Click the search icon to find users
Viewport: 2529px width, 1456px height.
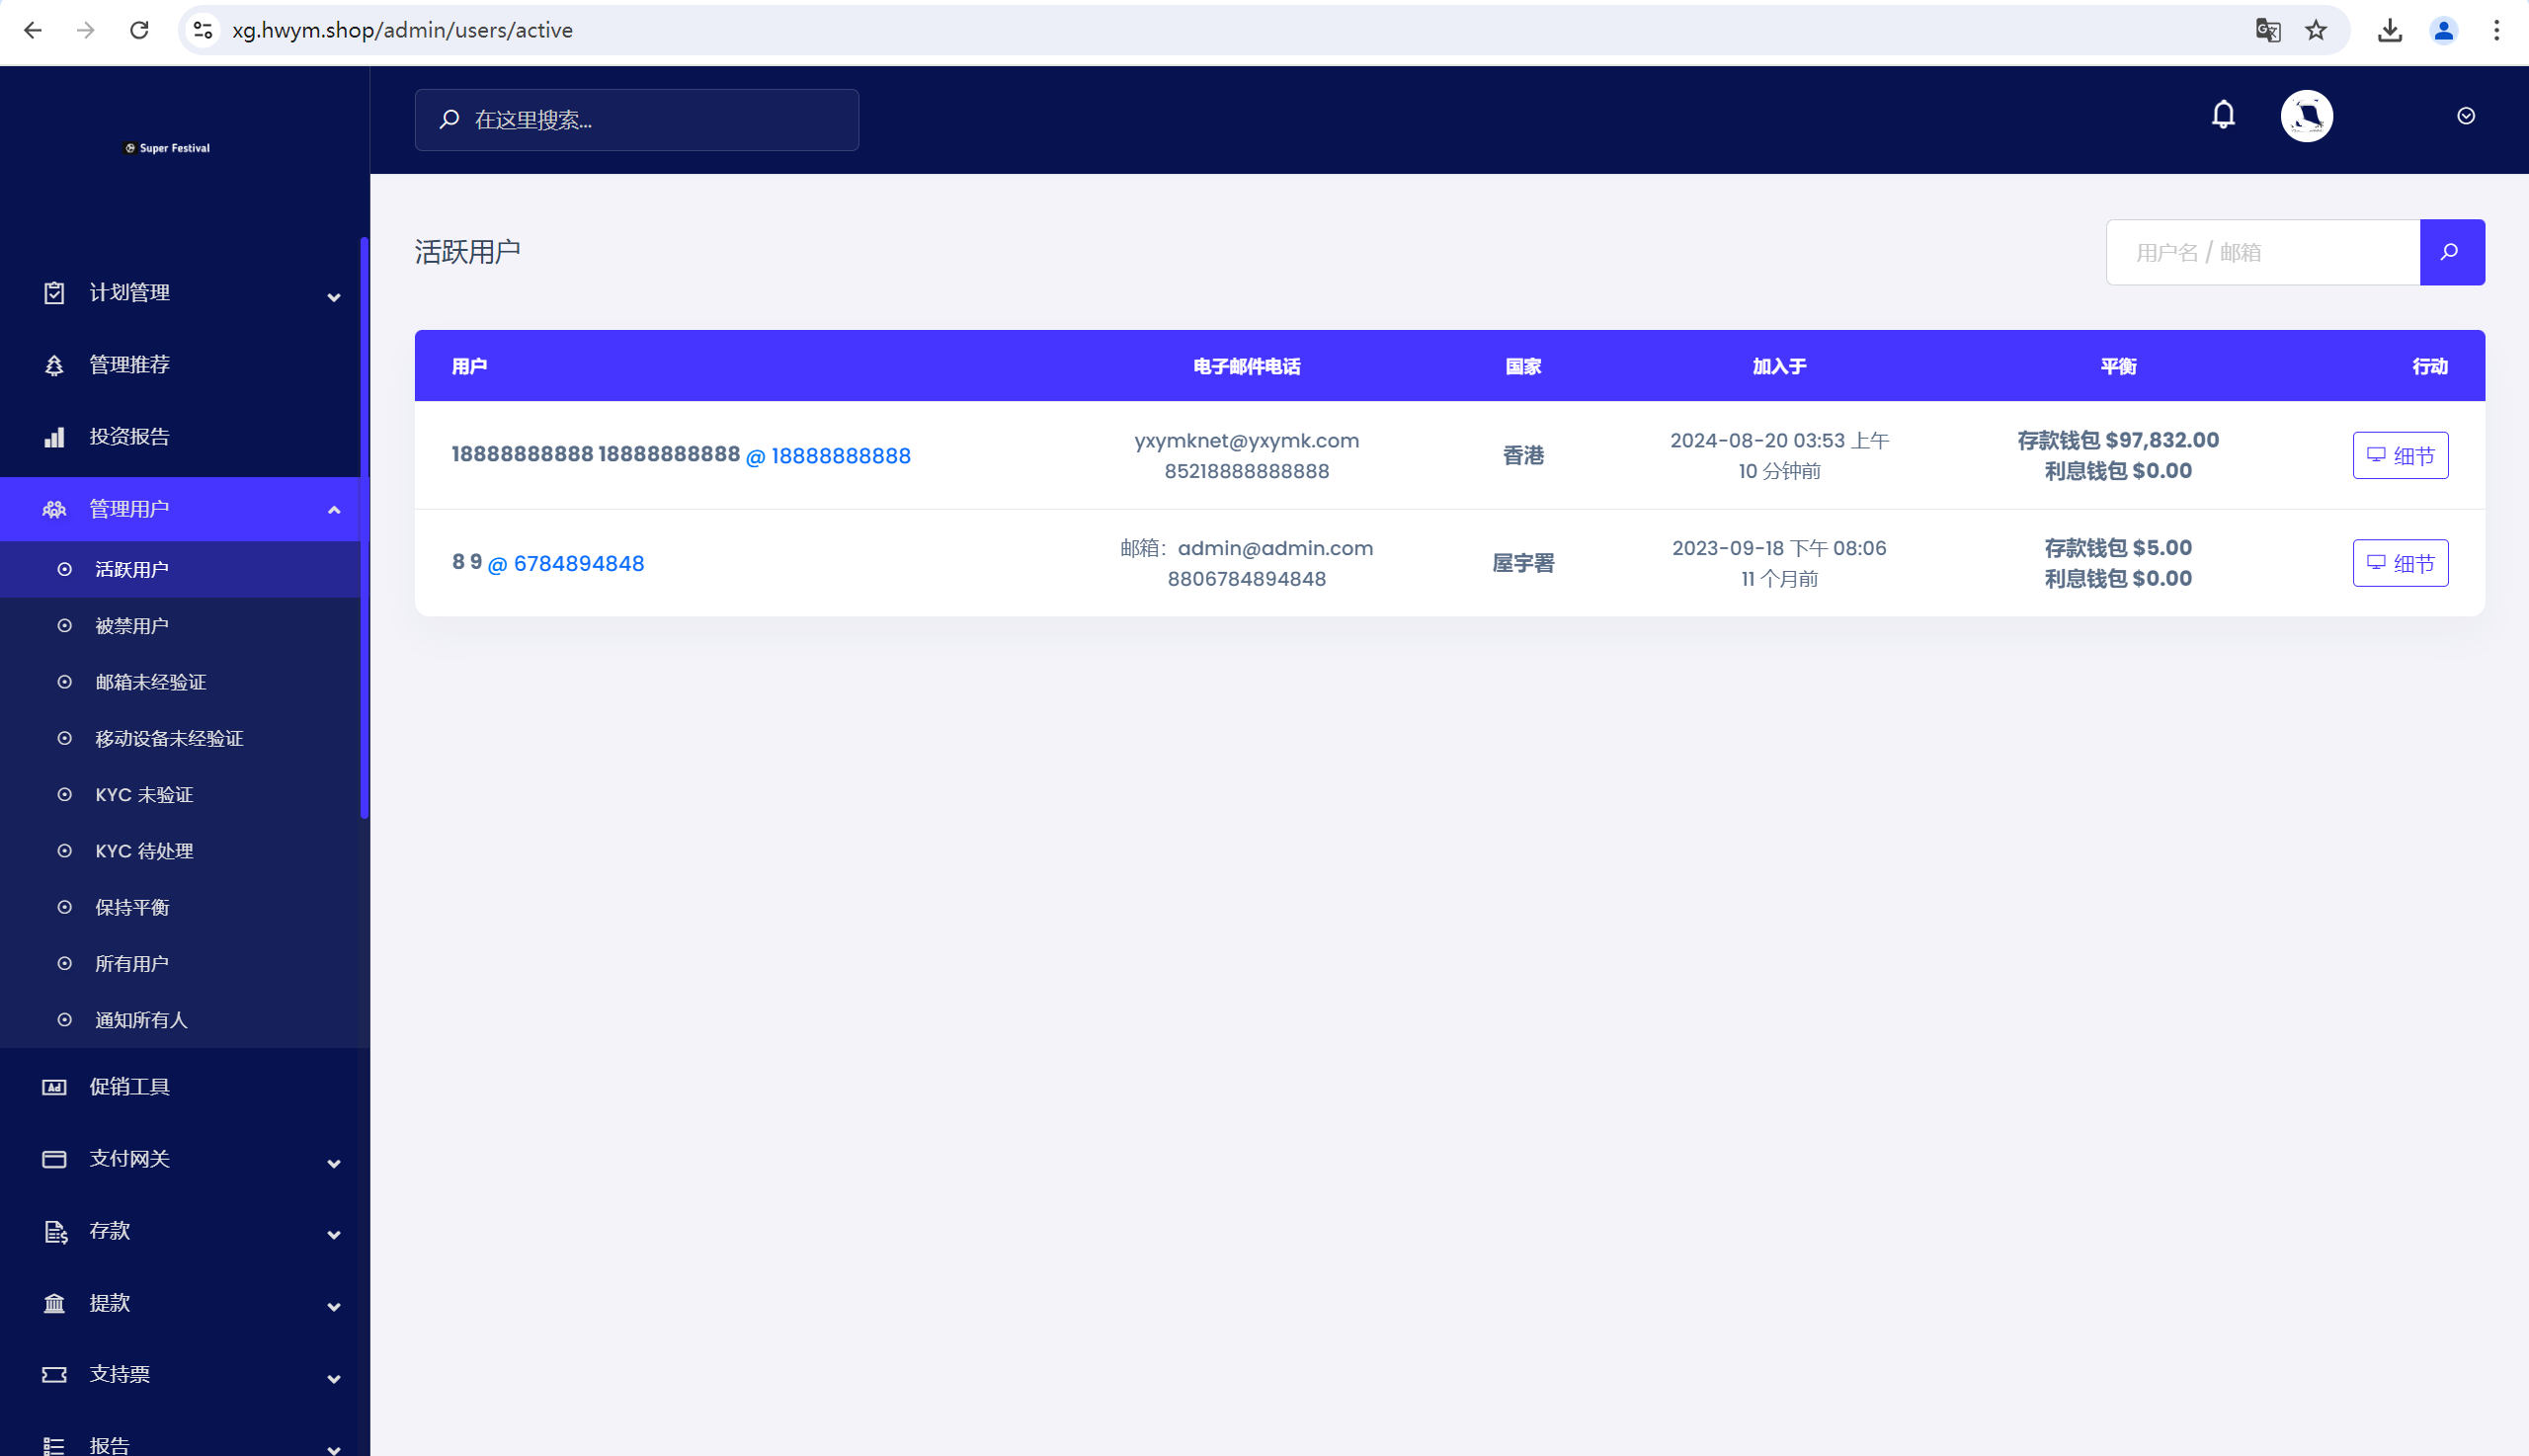(x=2451, y=252)
